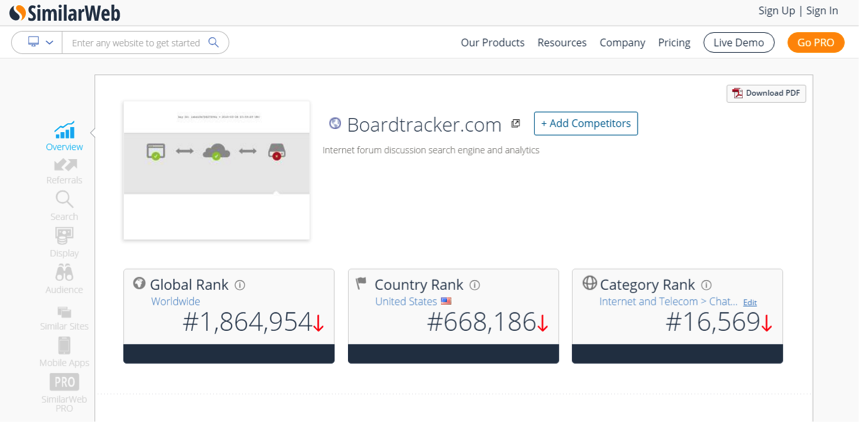Image resolution: width=859 pixels, height=422 pixels.
Task: Click the United States country link
Action: [x=406, y=301]
